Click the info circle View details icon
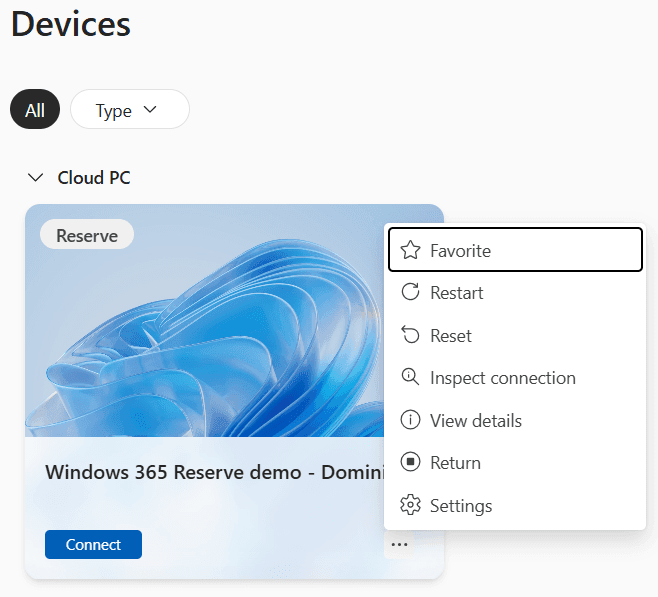The height and width of the screenshot is (597, 658). (x=409, y=421)
